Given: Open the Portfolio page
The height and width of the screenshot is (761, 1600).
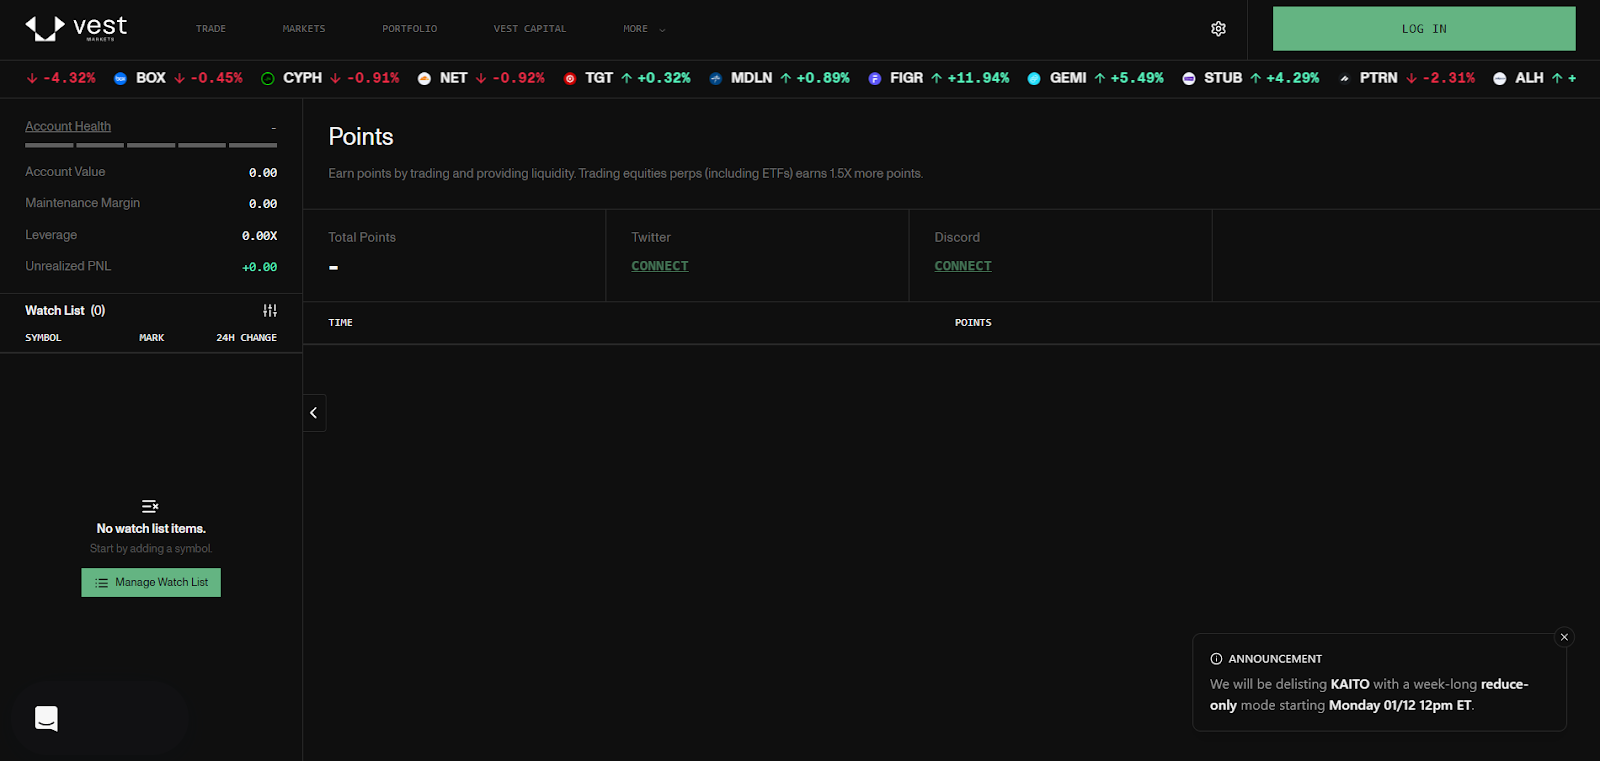Looking at the screenshot, I should [x=410, y=29].
